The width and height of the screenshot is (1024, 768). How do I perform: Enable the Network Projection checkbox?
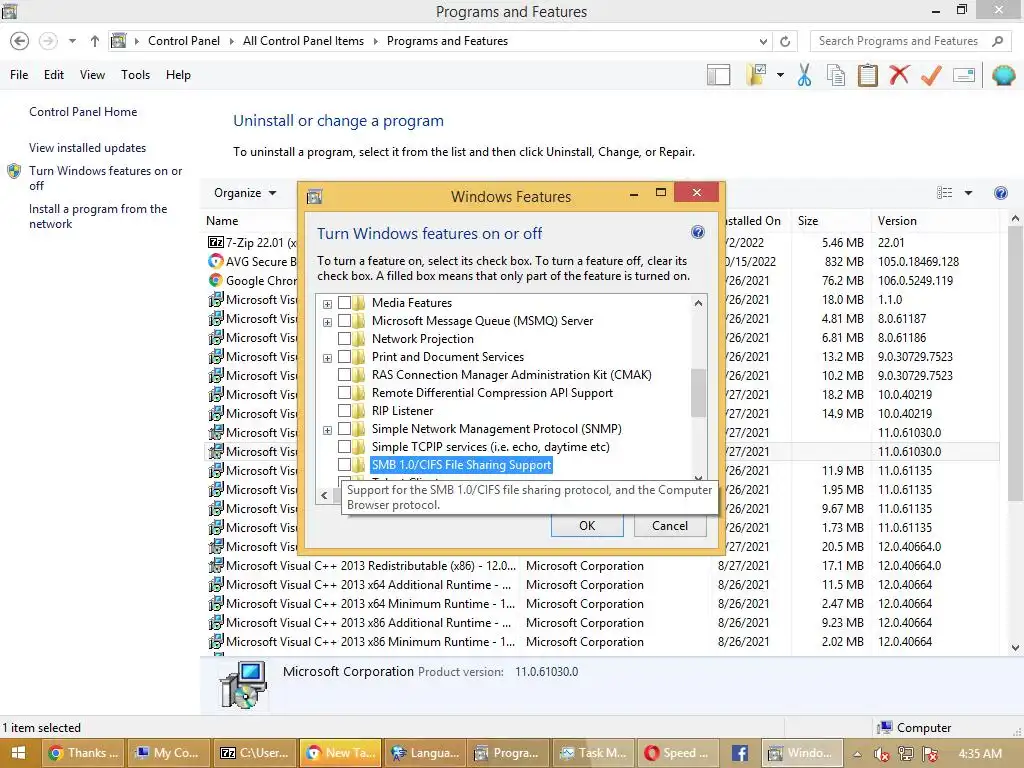tap(344, 339)
